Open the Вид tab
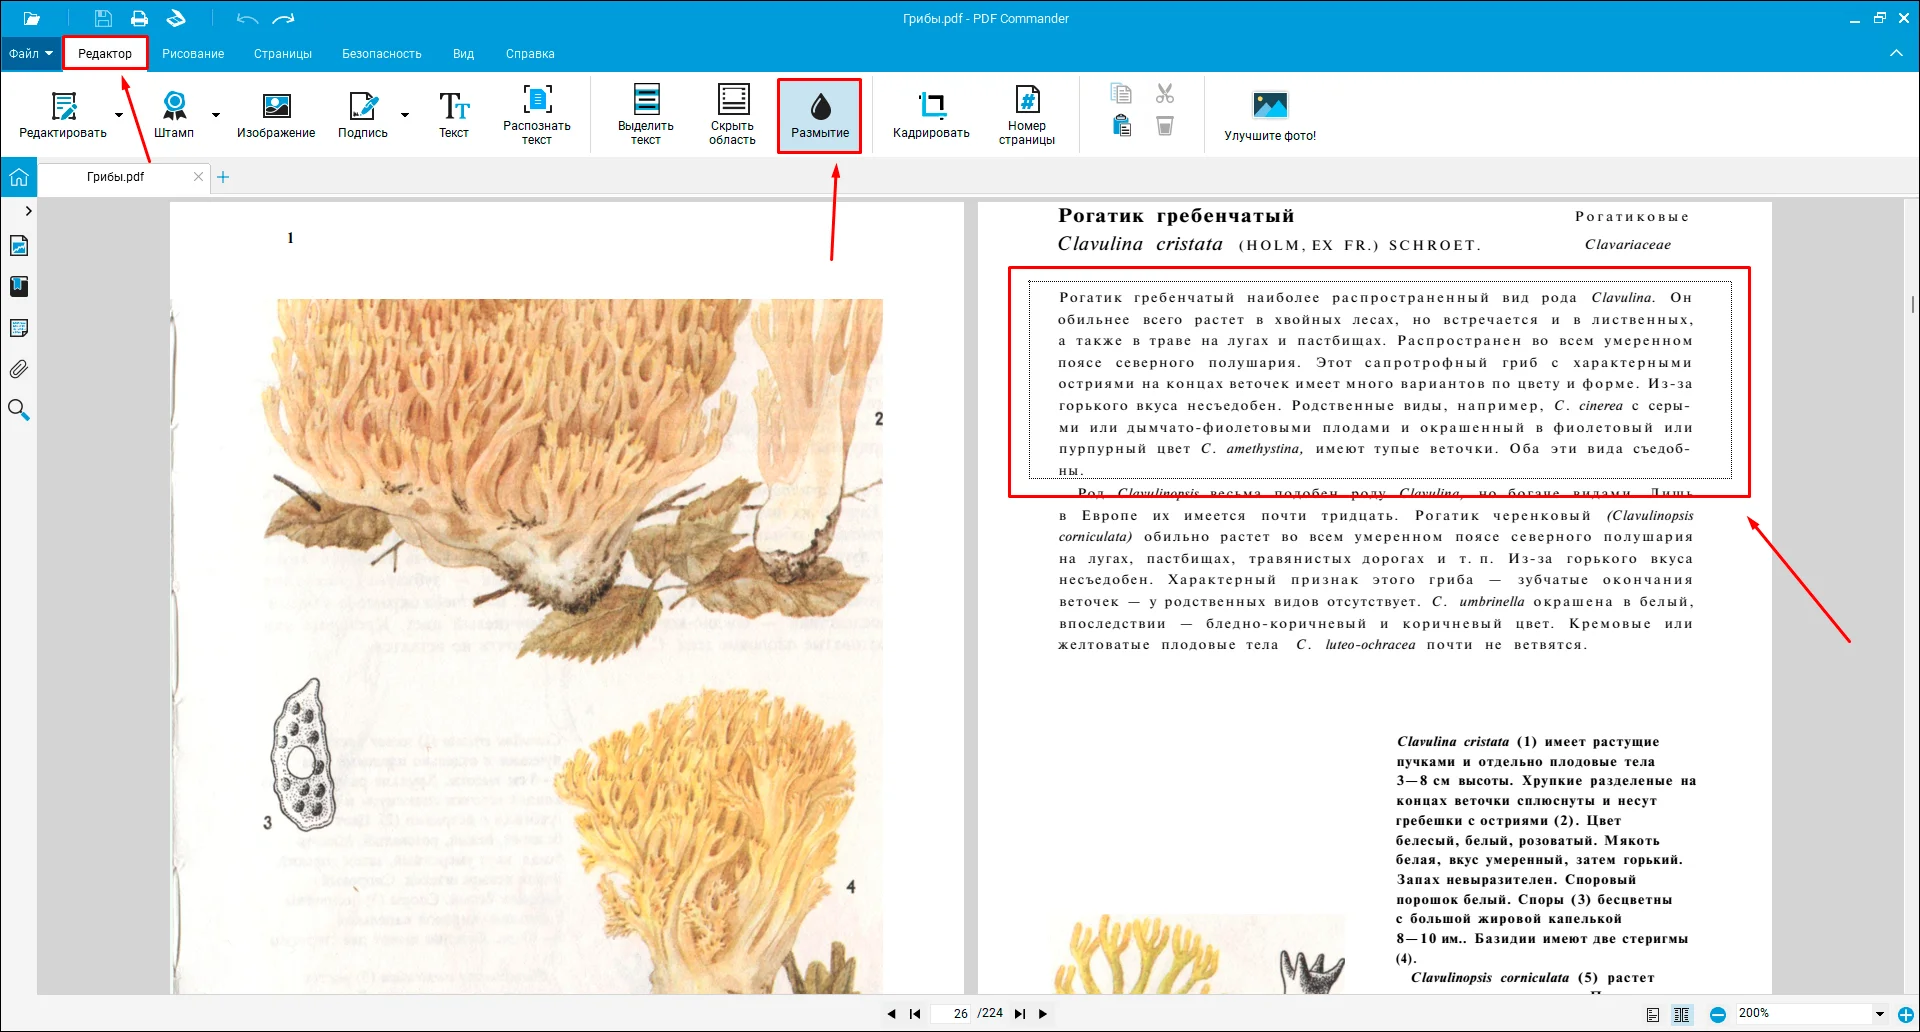This screenshot has height=1032, width=1920. coord(463,54)
